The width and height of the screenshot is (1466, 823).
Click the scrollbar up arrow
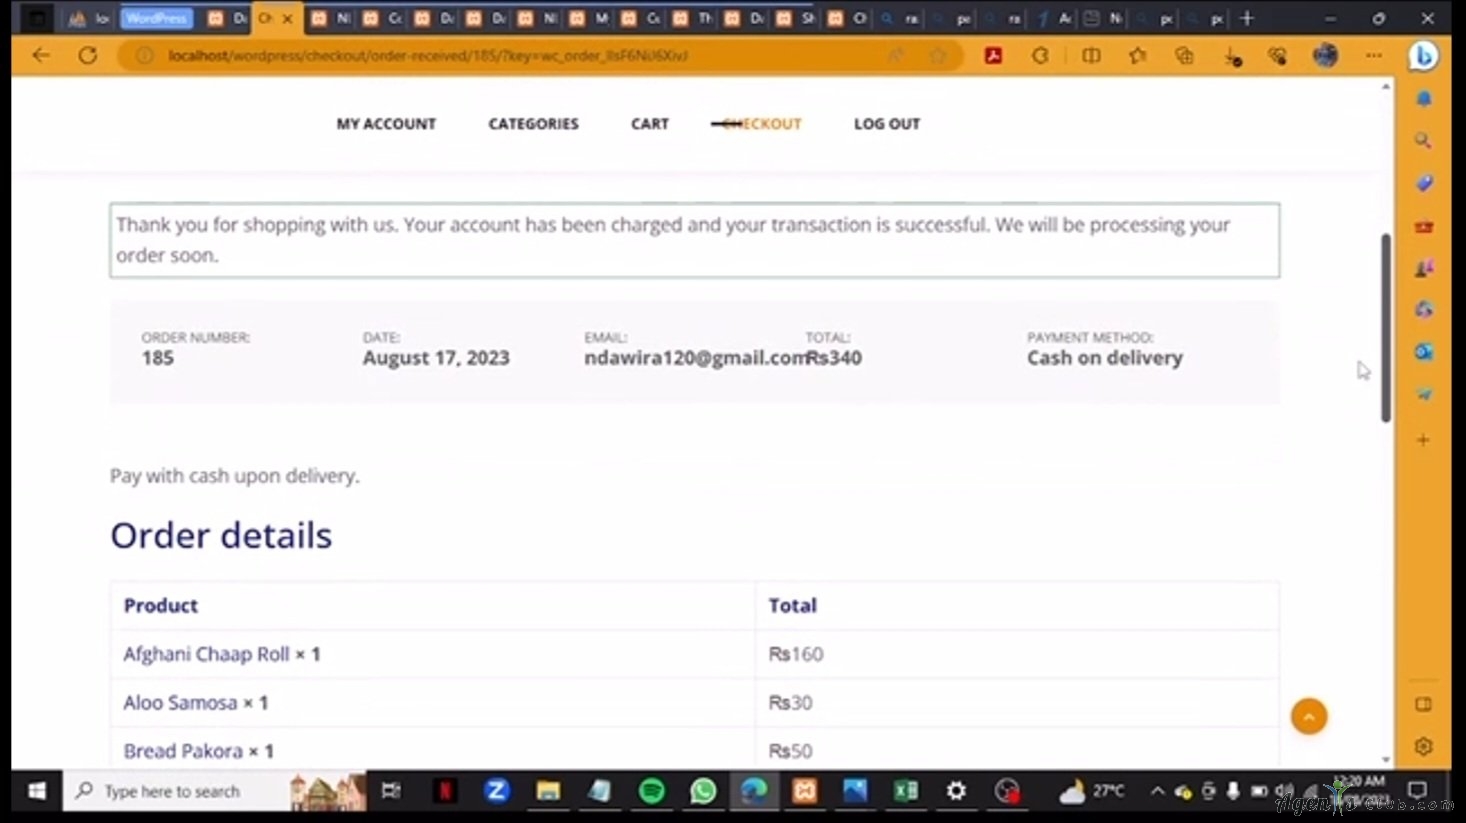(1386, 87)
